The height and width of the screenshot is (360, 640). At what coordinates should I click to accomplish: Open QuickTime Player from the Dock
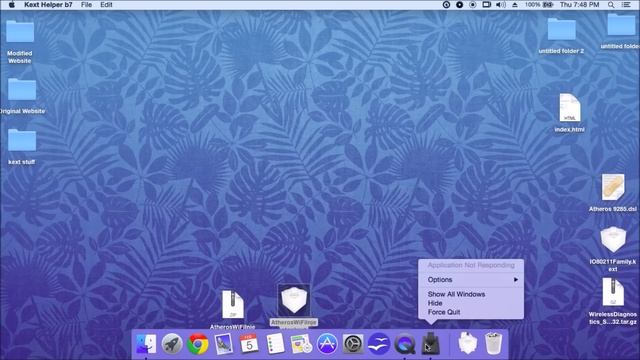404,344
